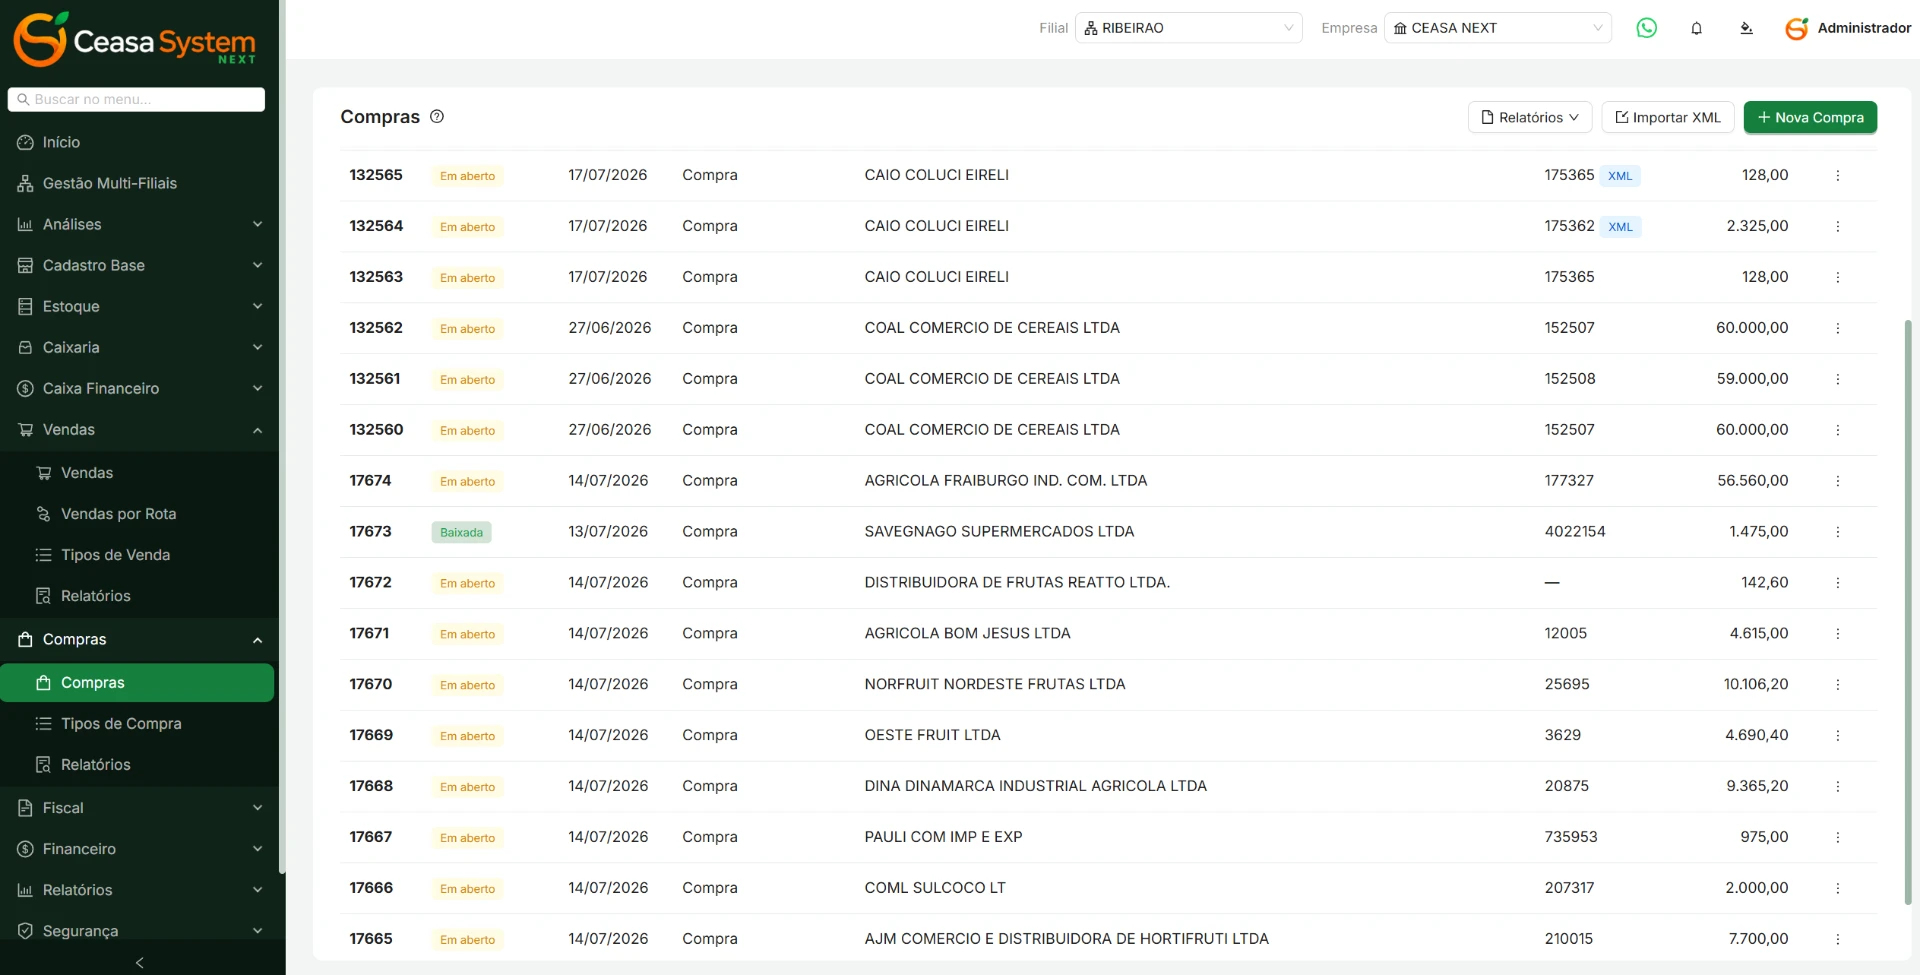
Task: Expand Financeiro menu section
Action: [x=139, y=848]
